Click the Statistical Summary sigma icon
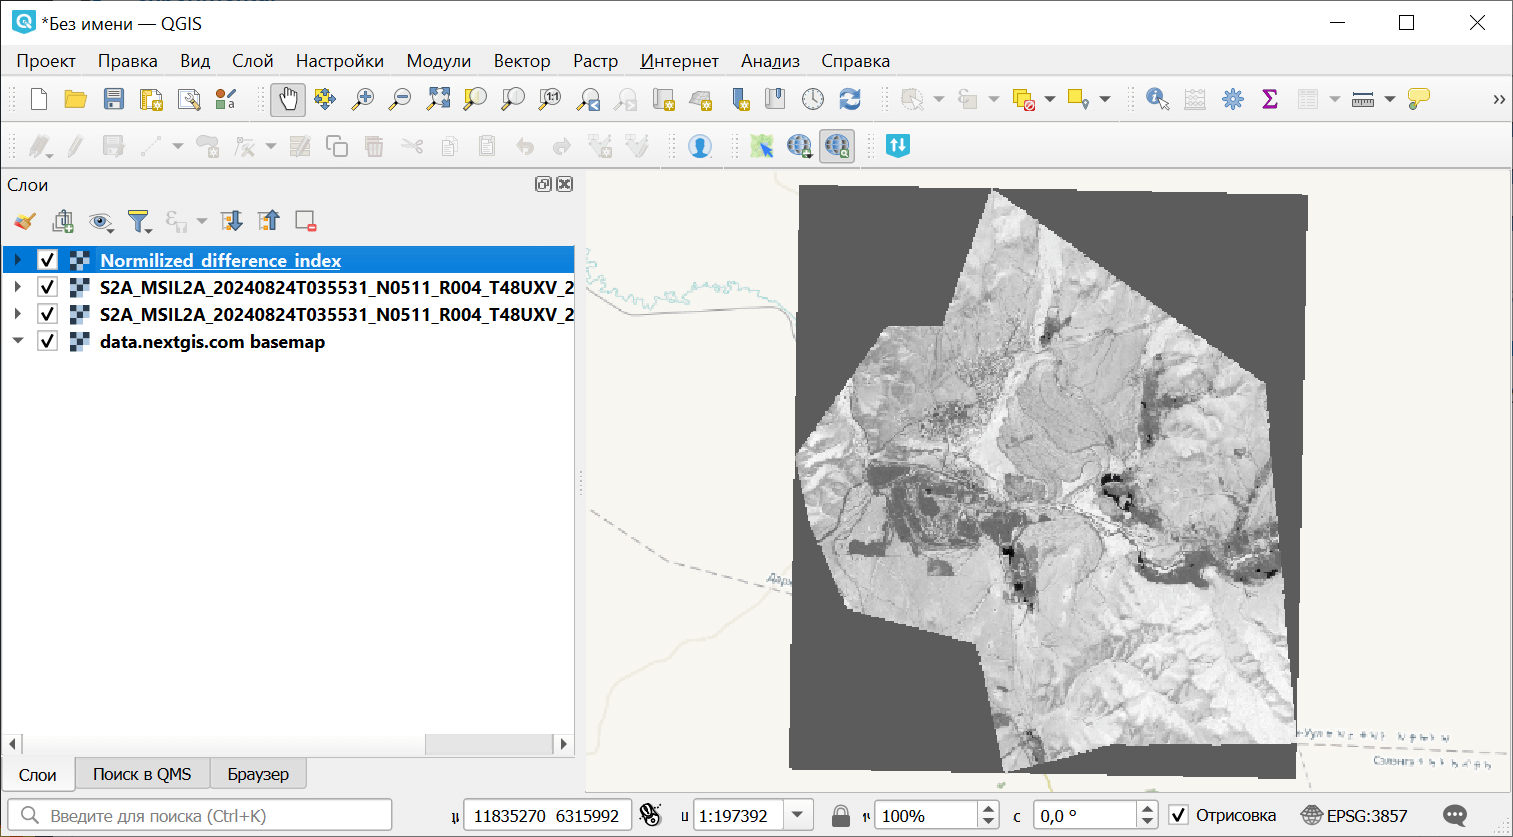1513x837 pixels. [x=1270, y=99]
